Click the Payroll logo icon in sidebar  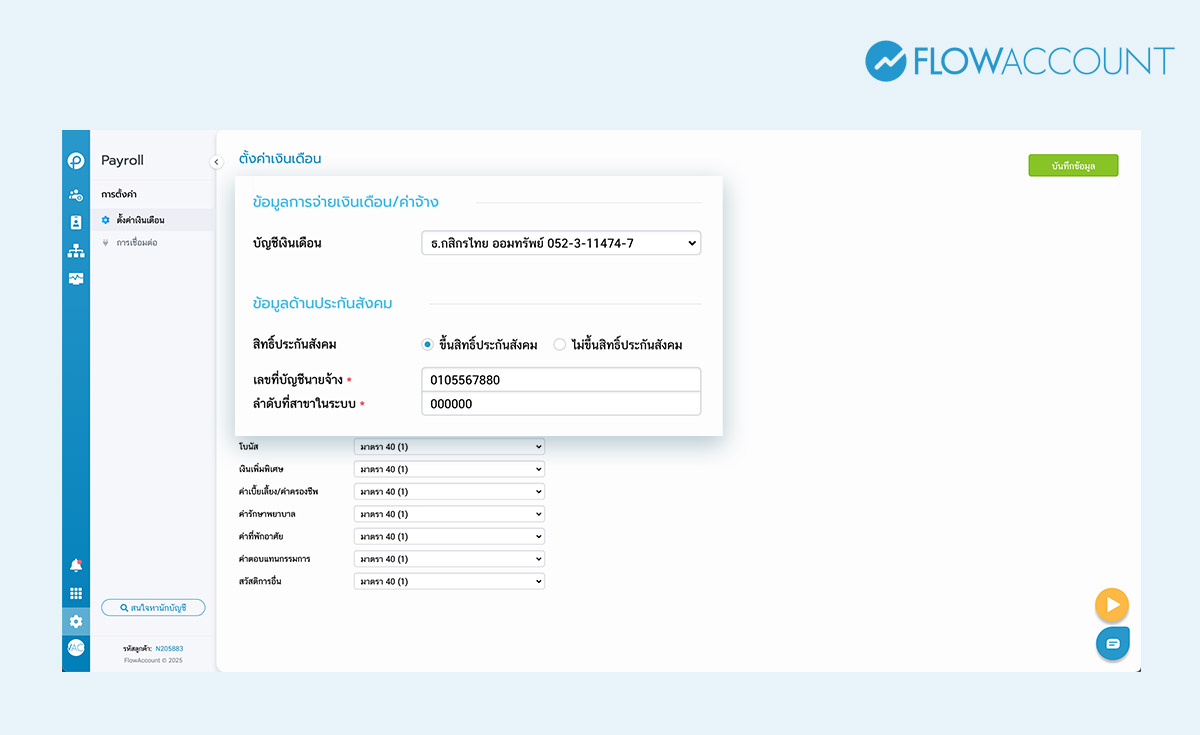coord(76,160)
